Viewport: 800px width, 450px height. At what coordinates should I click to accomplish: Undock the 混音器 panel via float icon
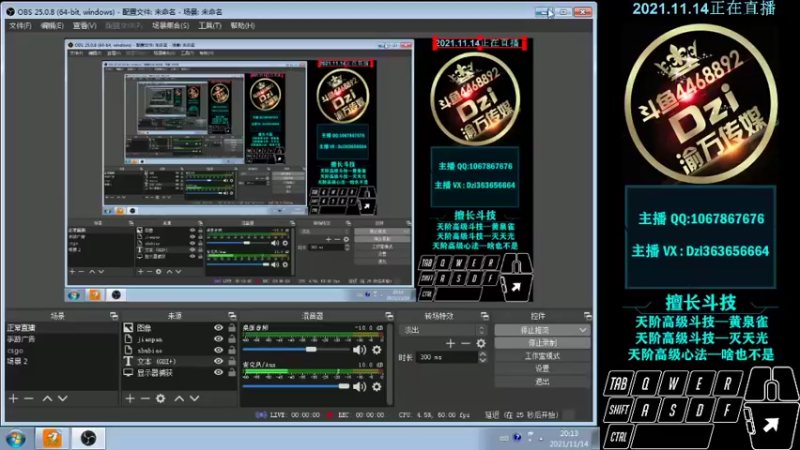pyautogui.click(x=389, y=316)
